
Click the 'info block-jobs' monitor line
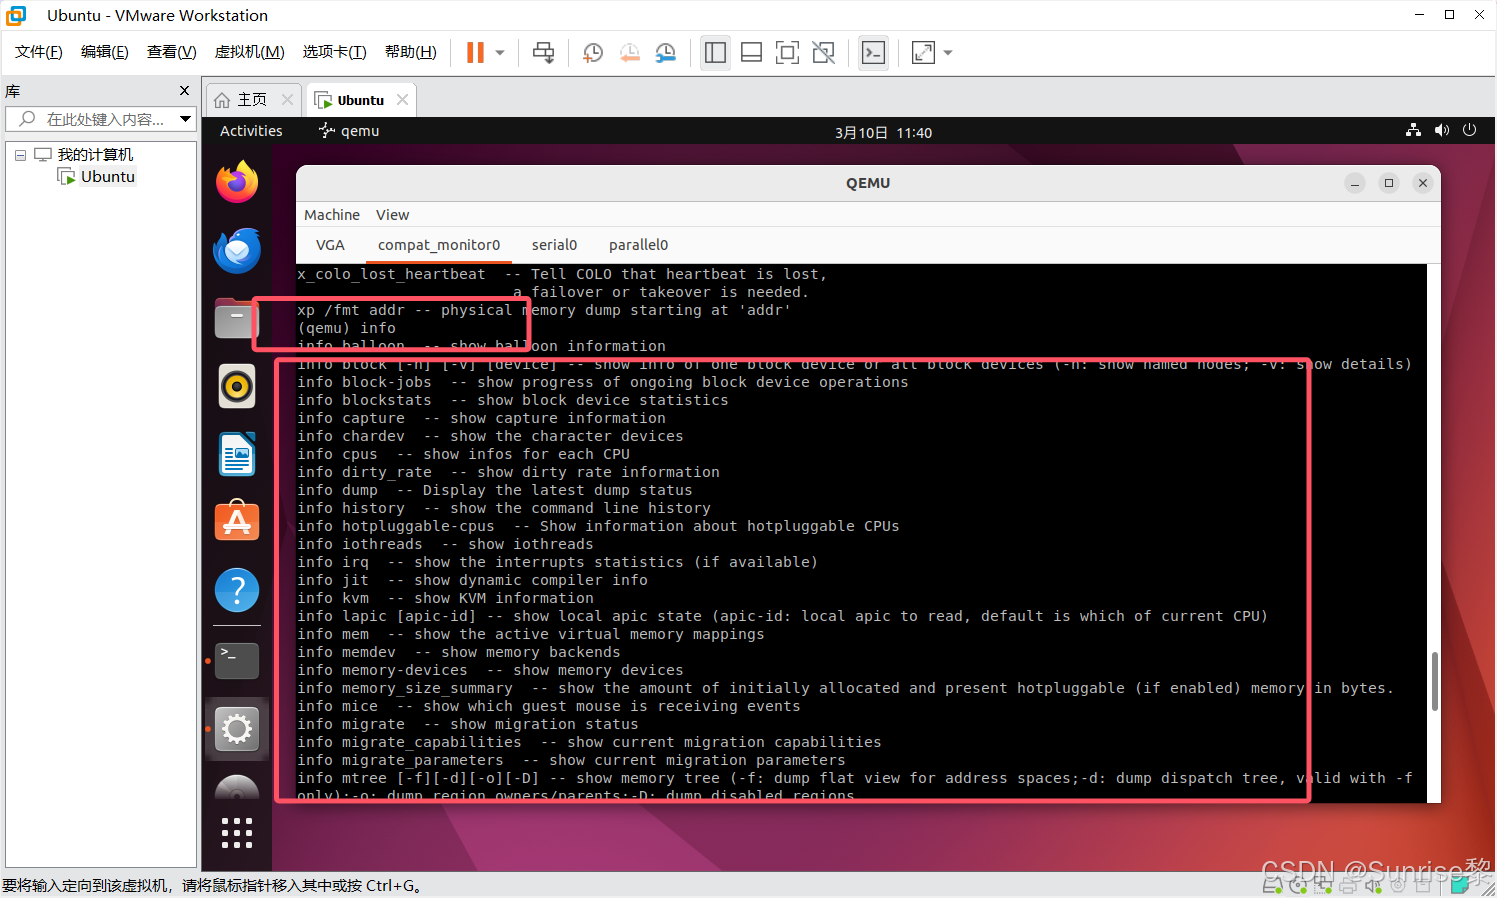[602, 382]
